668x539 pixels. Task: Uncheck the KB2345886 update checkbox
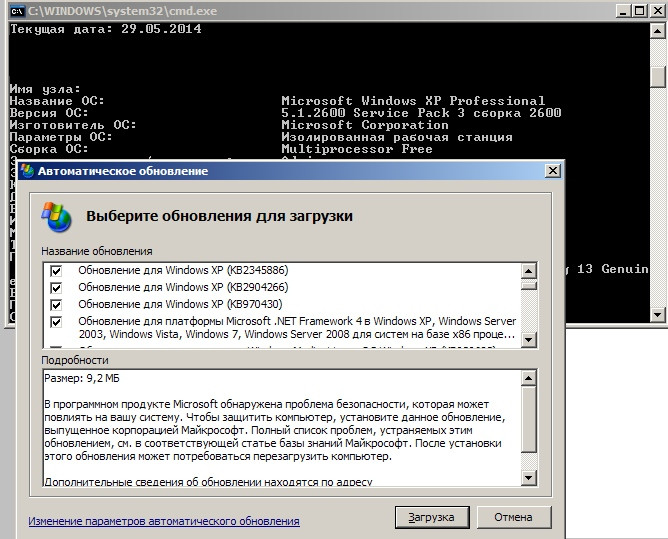point(57,271)
